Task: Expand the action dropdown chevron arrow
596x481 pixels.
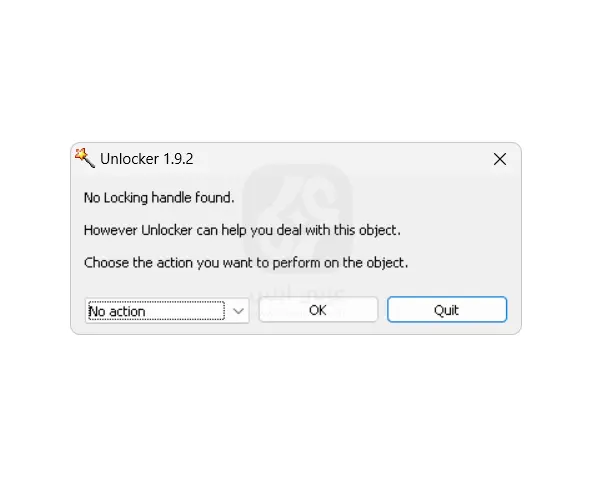Action: click(x=238, y=311)
